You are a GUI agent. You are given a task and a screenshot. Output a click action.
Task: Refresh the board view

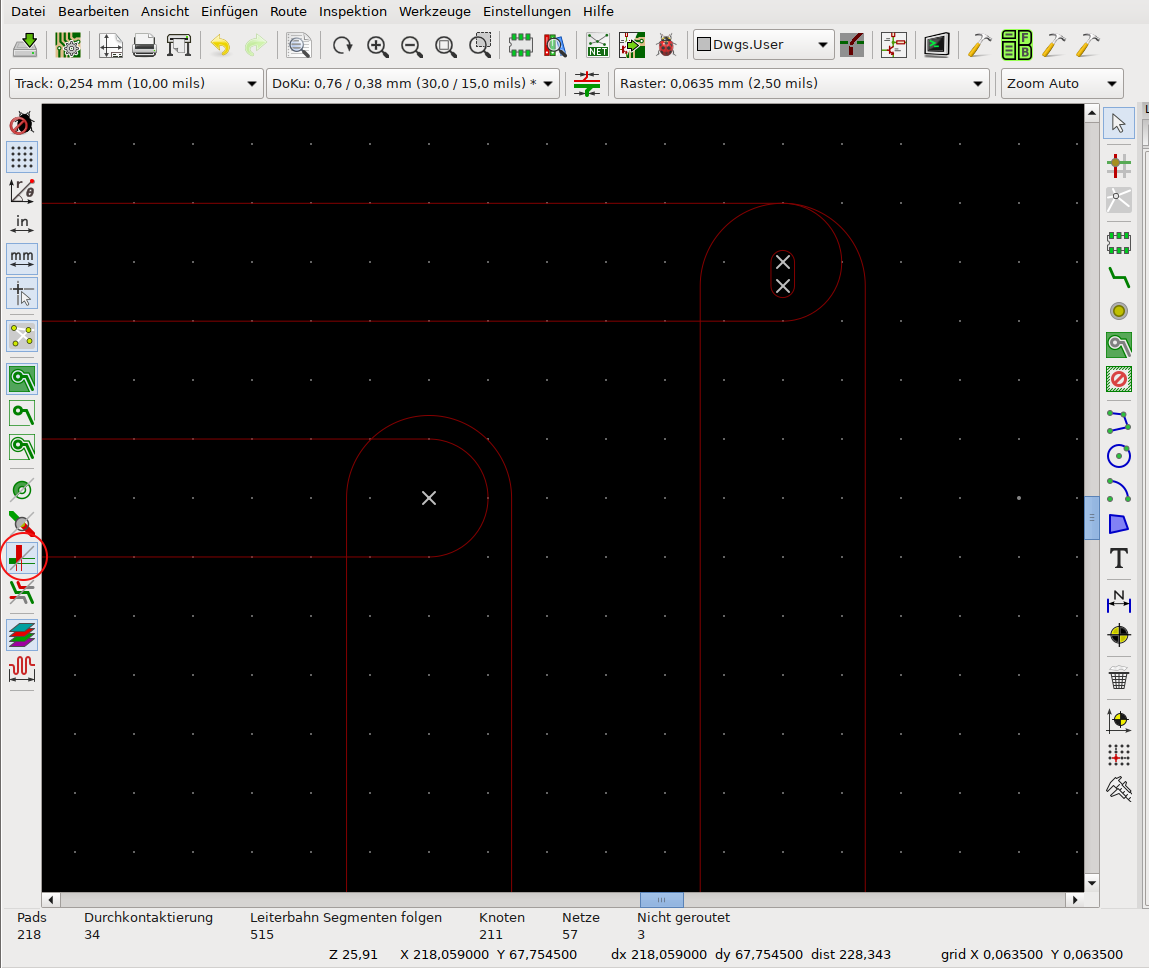click(x=342, y=45)
